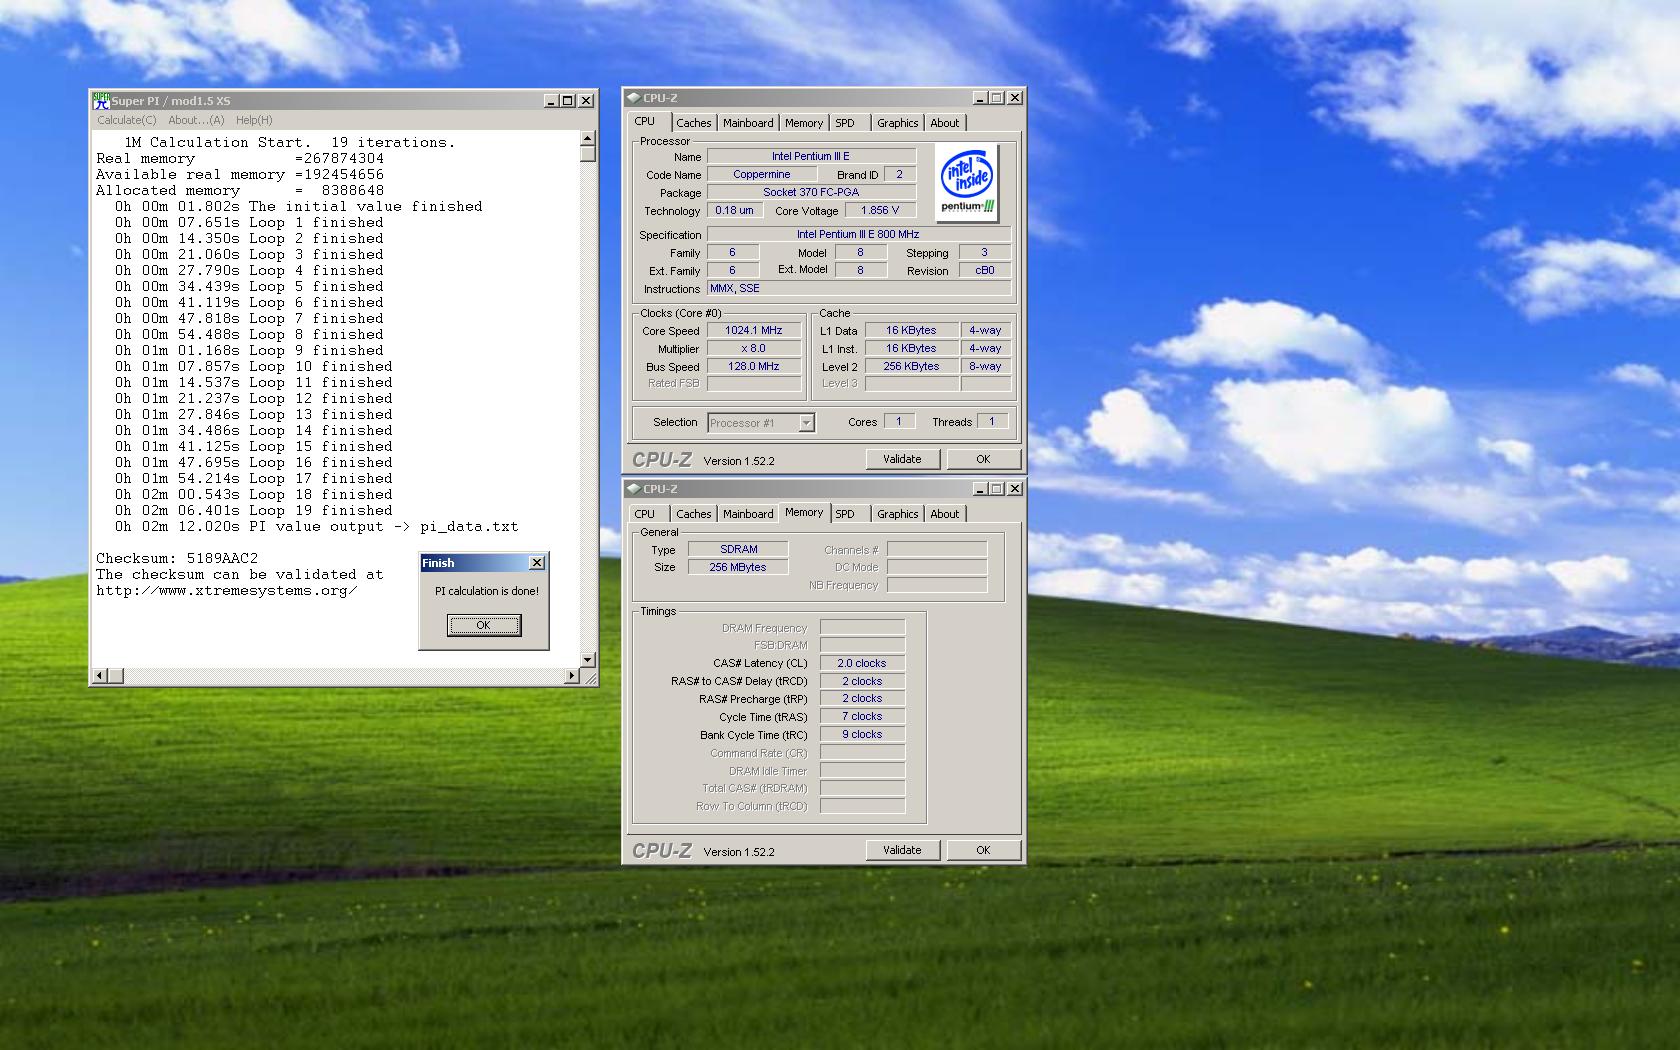Click the Core Voltage 1.856 V field
Screen dimensions: 1680x1050
880,210
